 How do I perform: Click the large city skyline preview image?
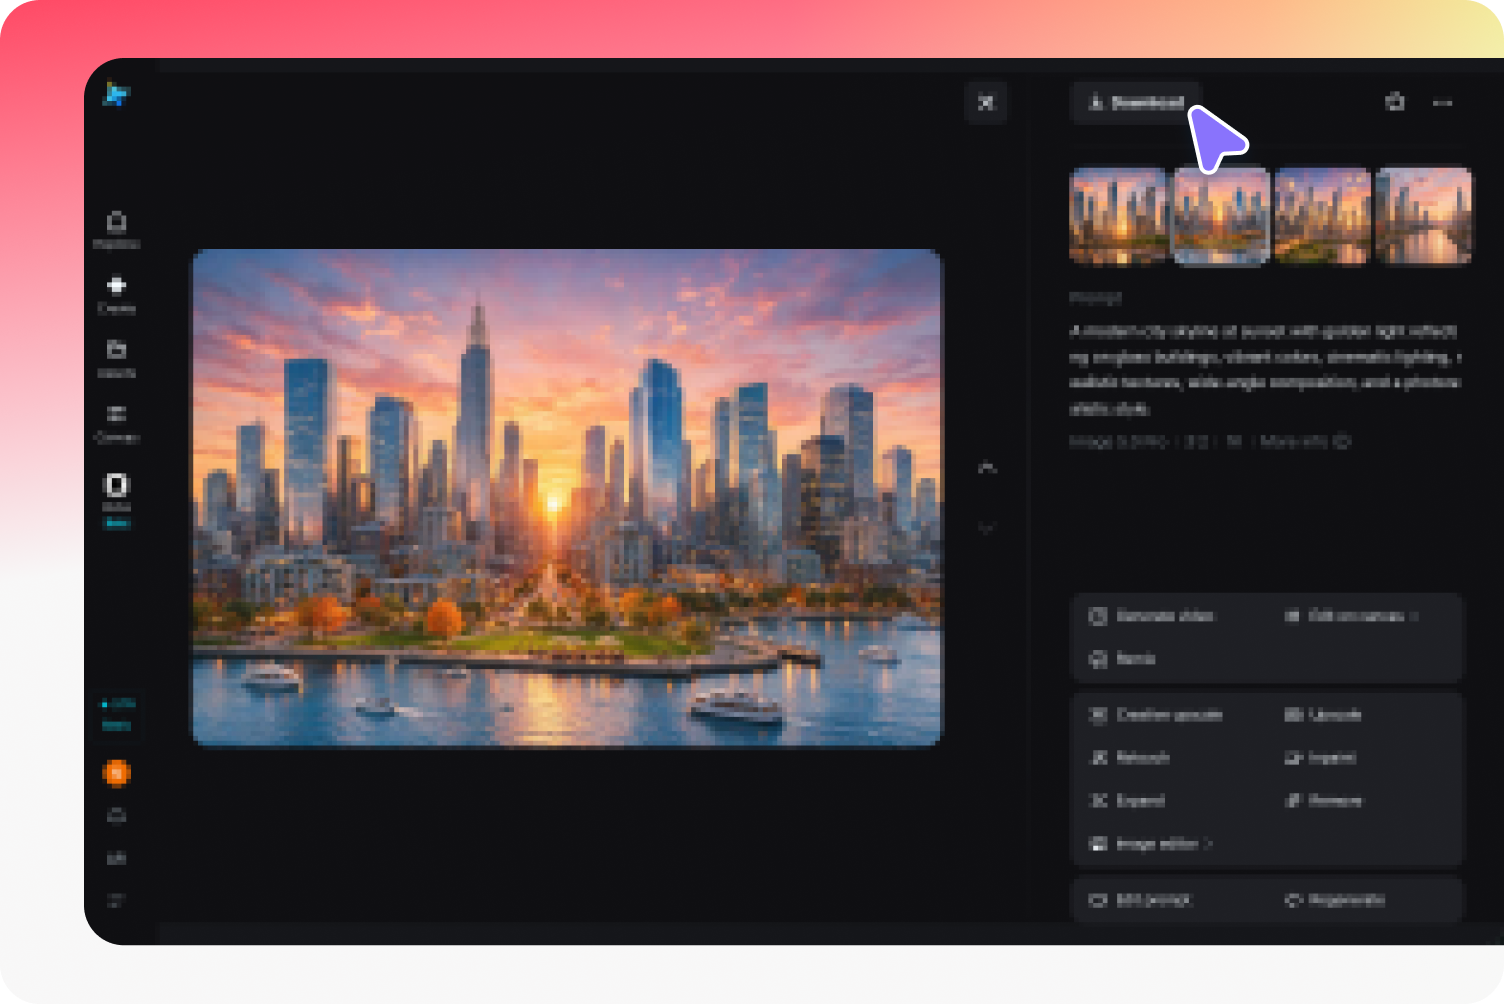pos(567,497)
